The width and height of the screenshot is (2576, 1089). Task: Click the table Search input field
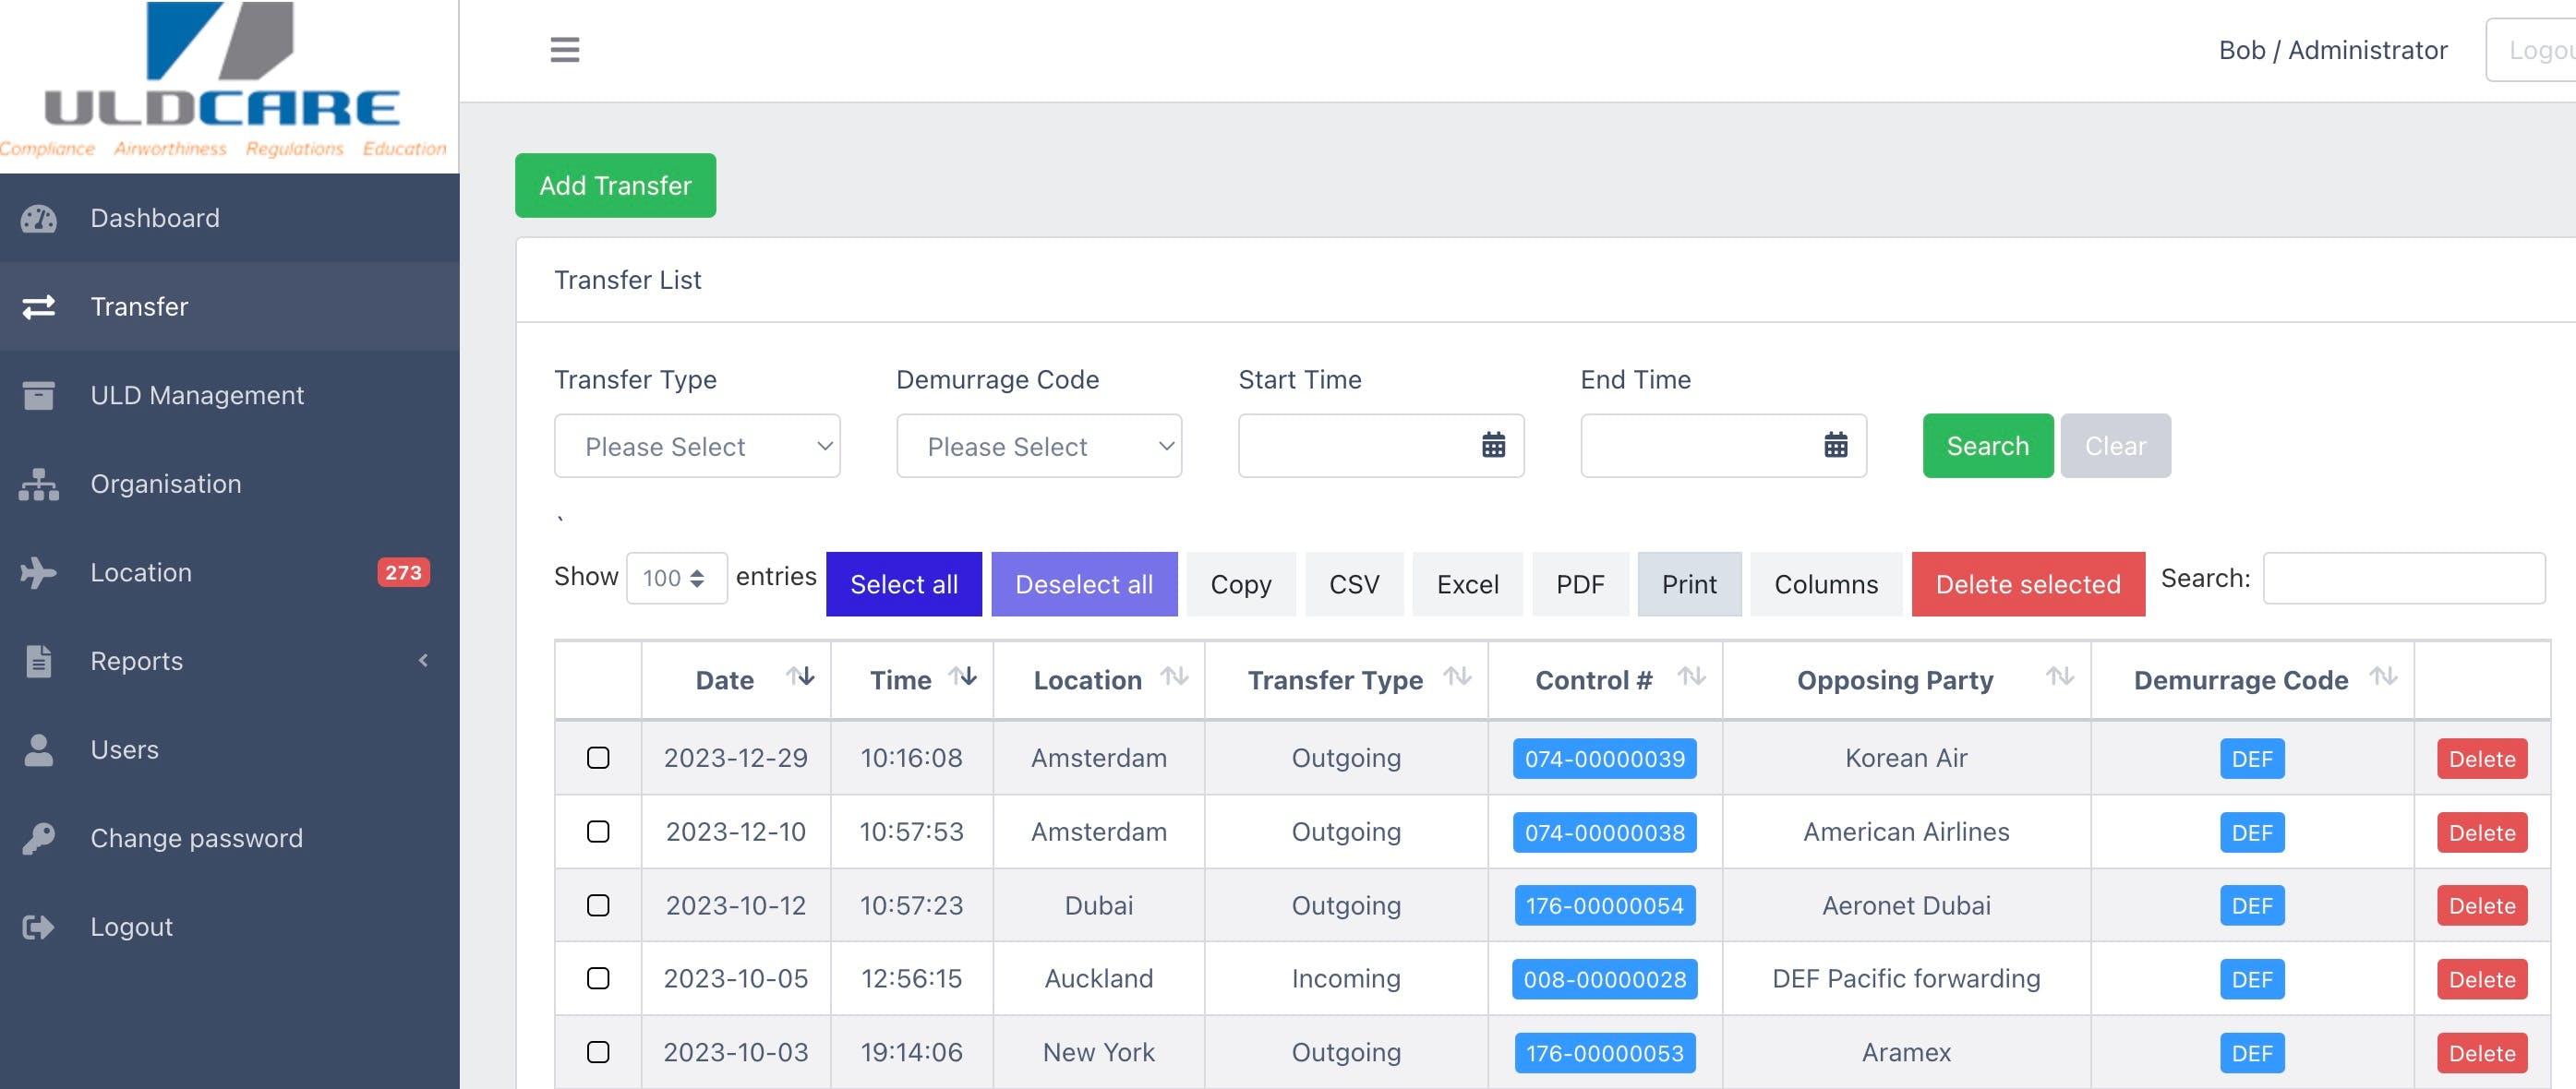click(x=2403, y=578)
